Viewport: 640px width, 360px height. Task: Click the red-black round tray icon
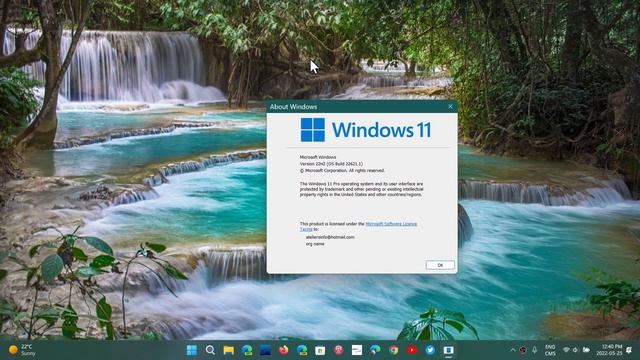(x=523, y=350)
